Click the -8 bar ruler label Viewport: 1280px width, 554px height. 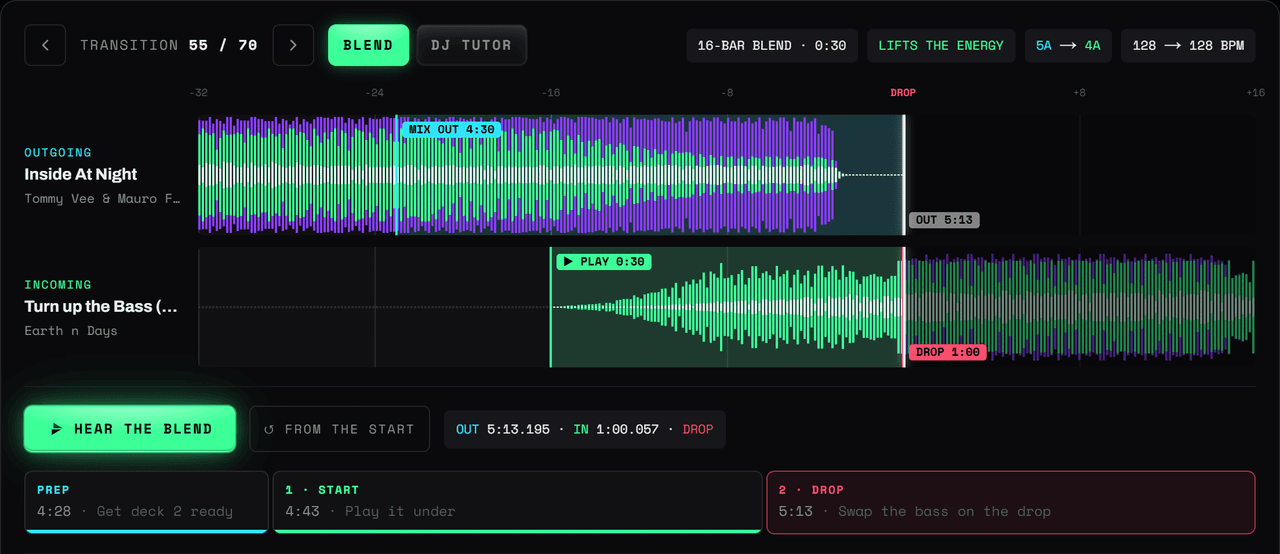[727, 92]
